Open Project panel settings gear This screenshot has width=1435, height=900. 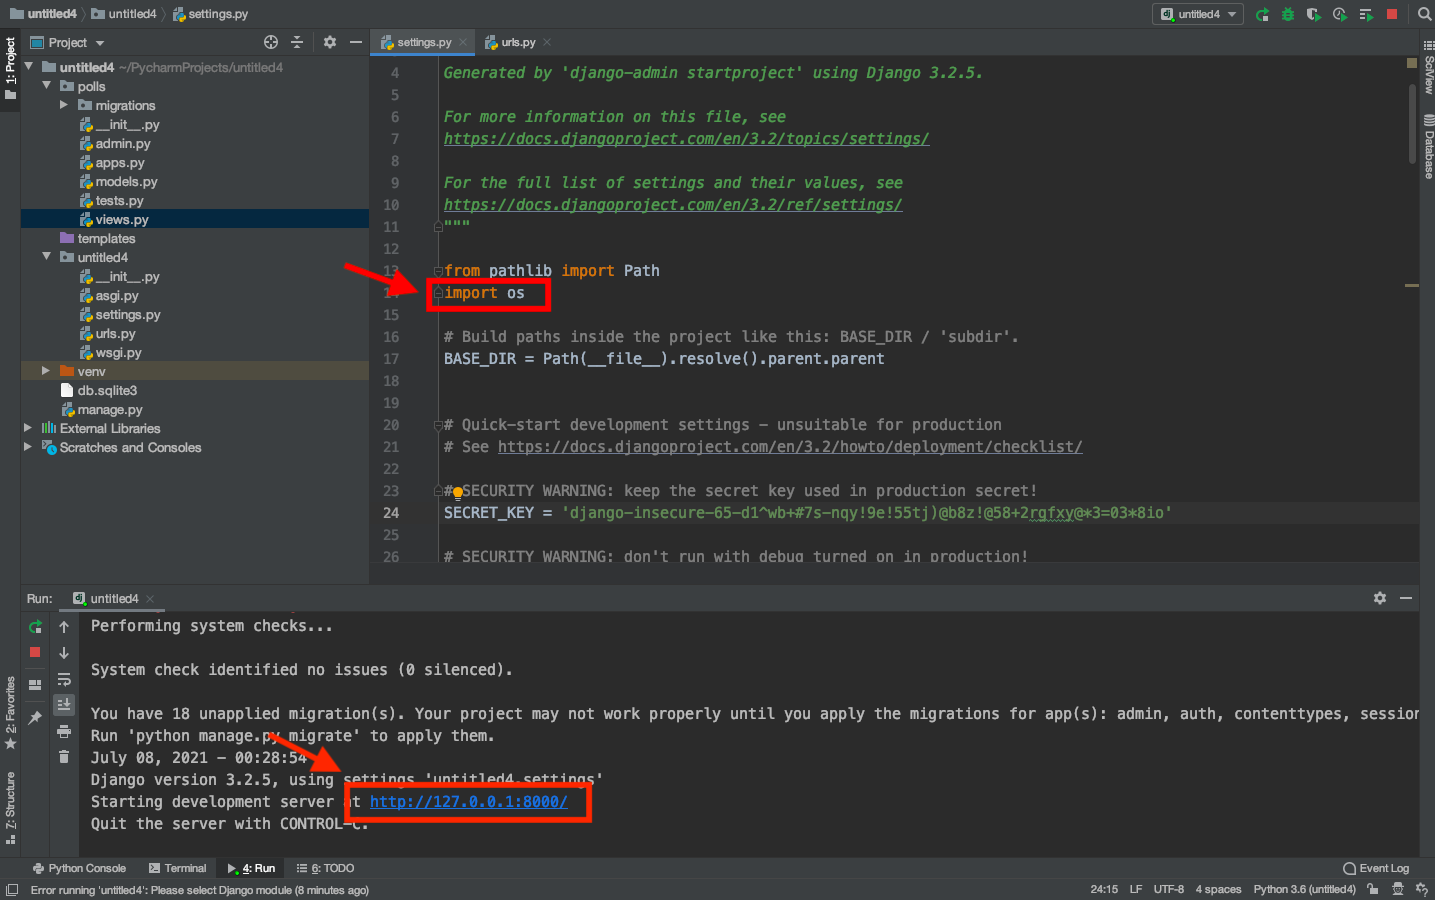pyautogui.click(x=330, y=42)
